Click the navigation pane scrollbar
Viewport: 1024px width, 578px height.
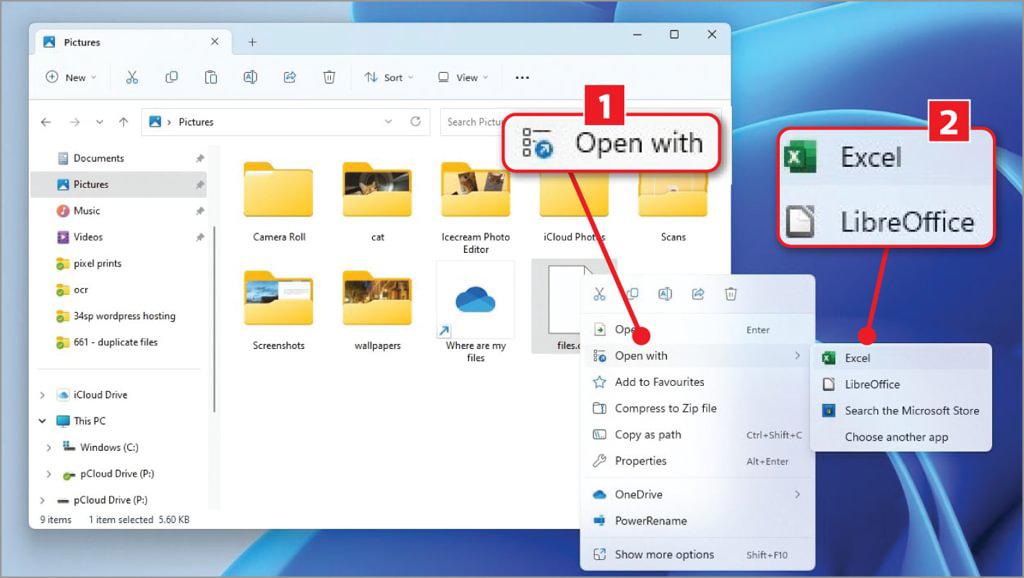pyautogui.click(x=214, y=320)
